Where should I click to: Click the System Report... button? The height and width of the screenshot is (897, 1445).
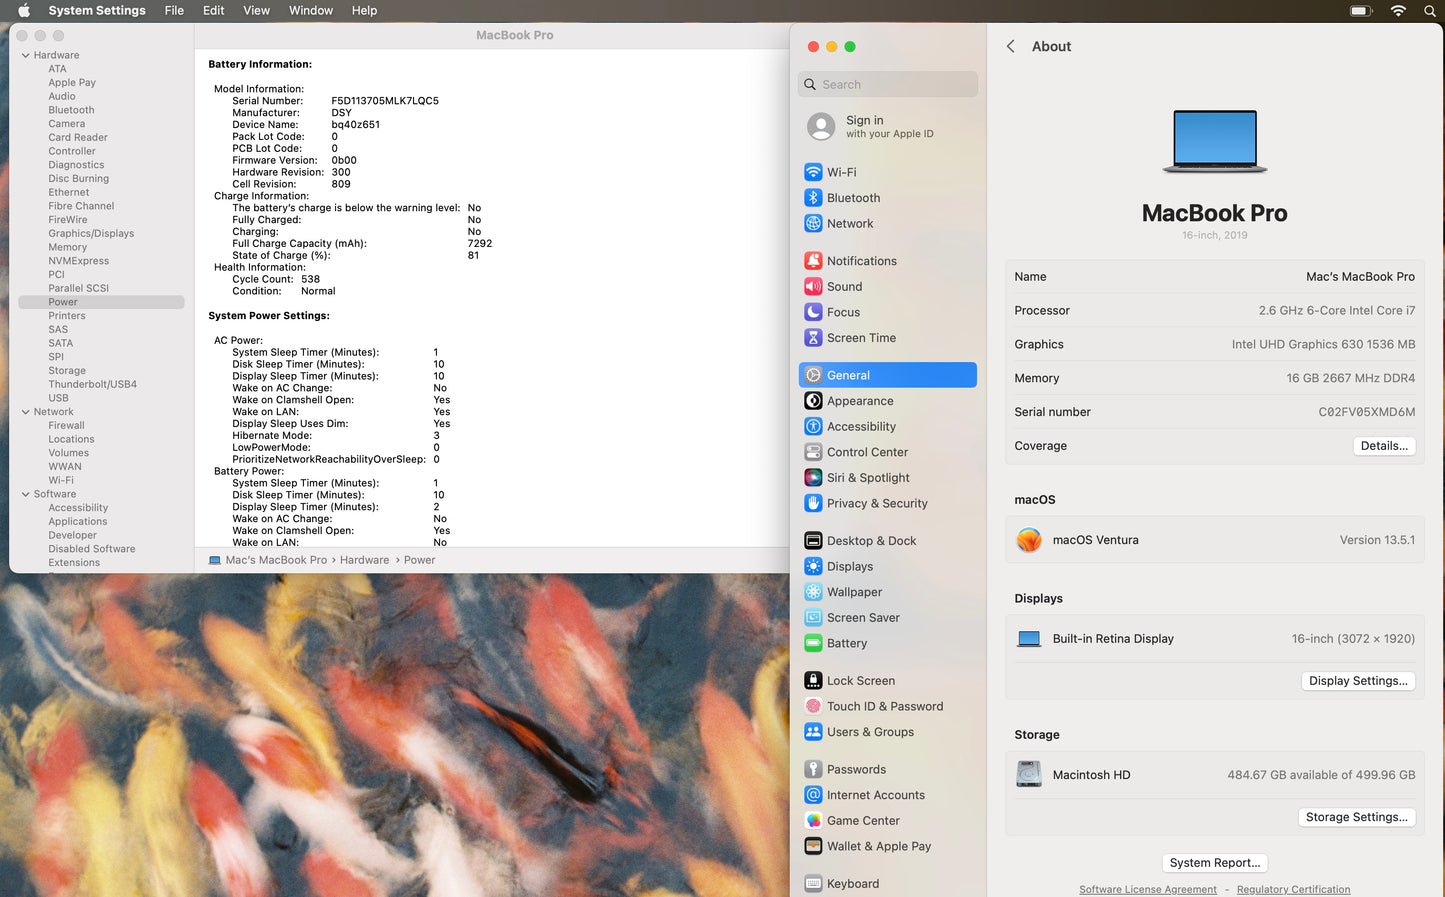click(x=1214, y=863)
